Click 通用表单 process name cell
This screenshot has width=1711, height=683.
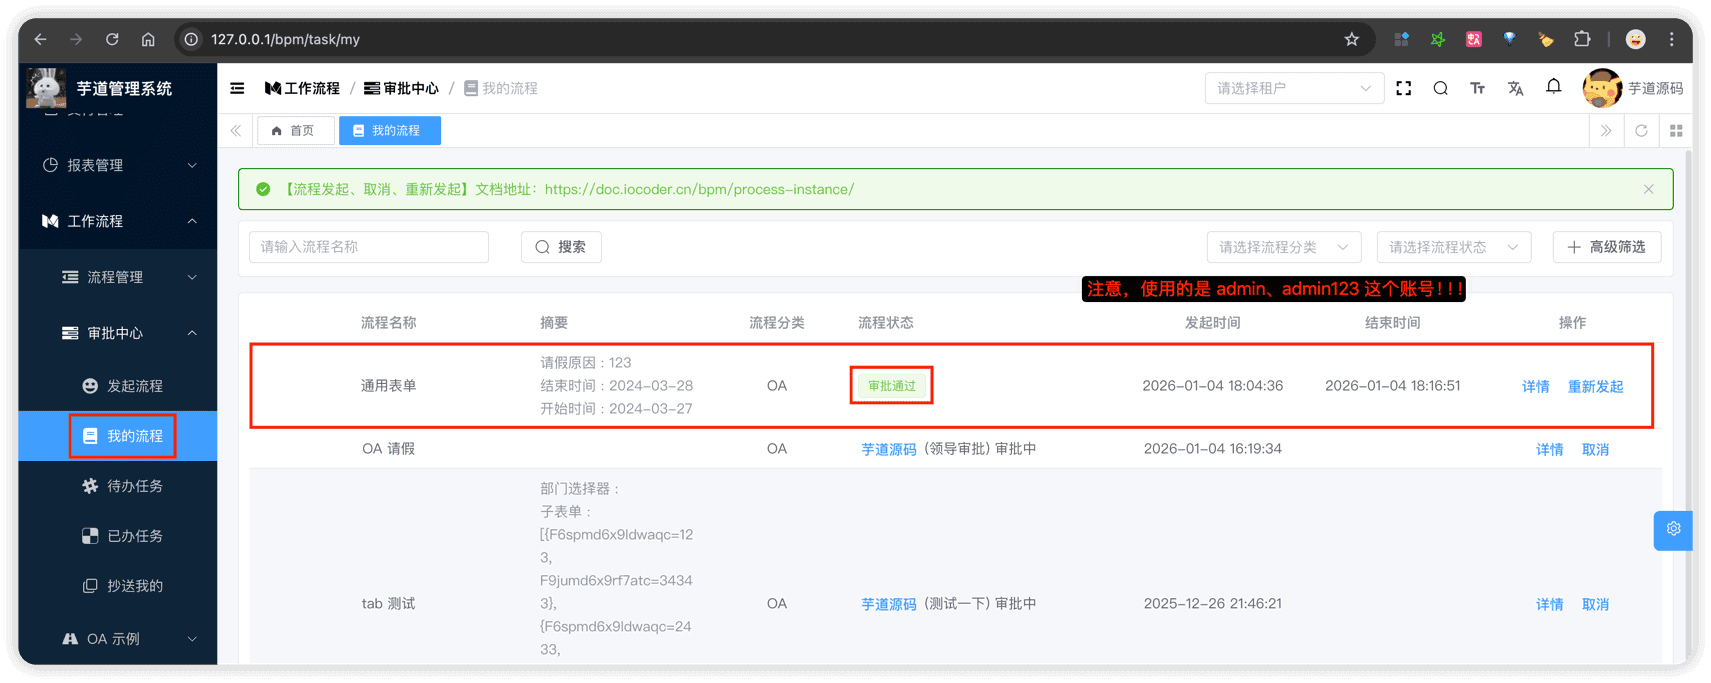[x=389, y=386]
